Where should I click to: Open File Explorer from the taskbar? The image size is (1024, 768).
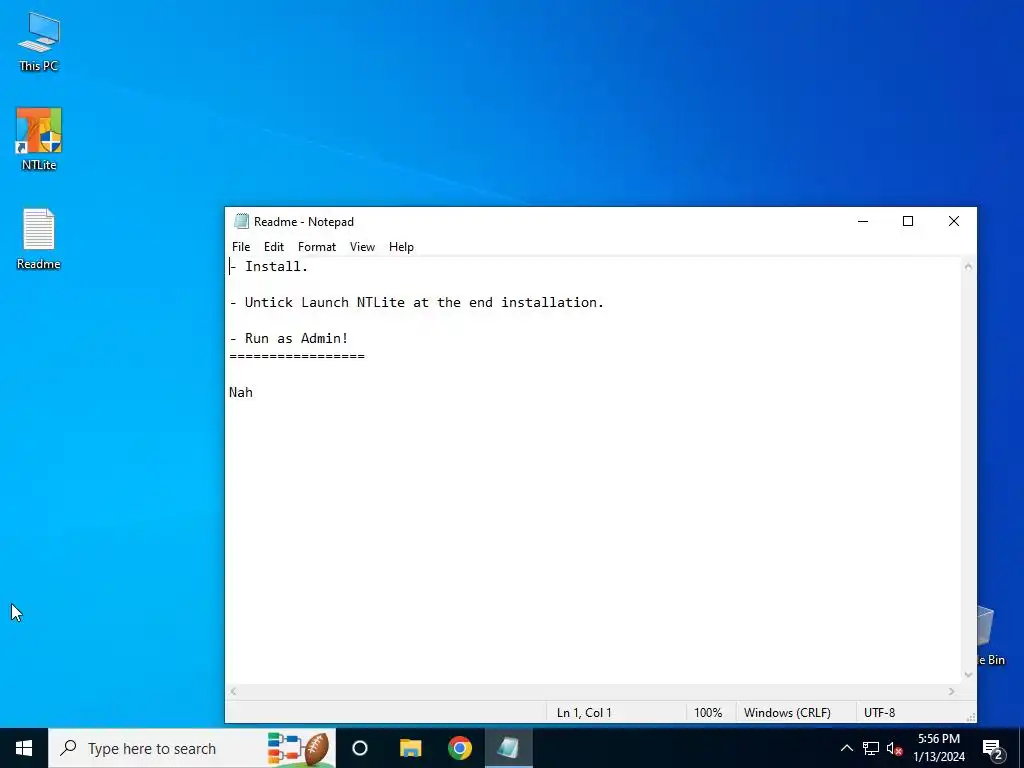pyautogui.click(x=411, y=748)
